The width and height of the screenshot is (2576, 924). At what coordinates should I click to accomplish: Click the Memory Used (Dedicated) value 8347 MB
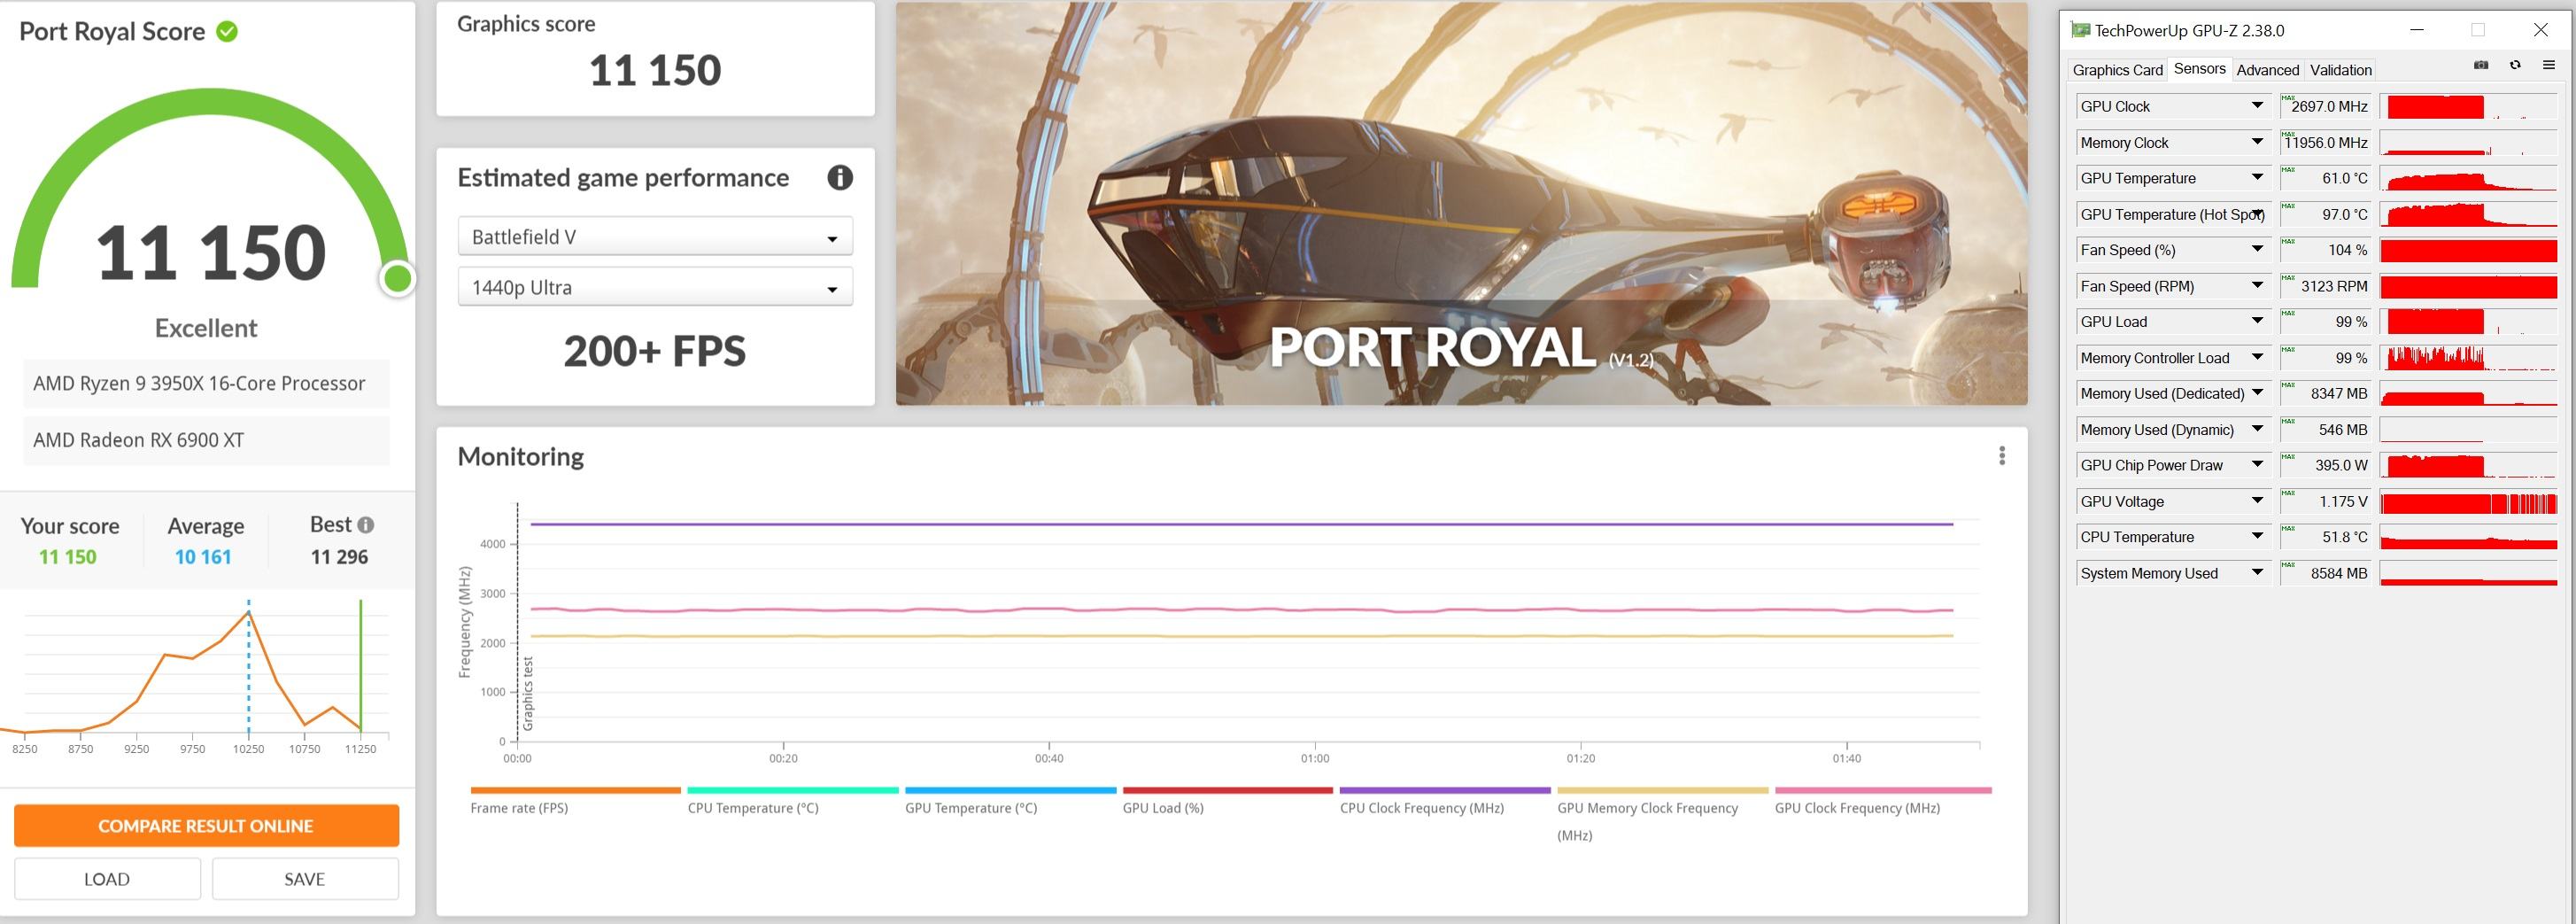coord(2327,393)
